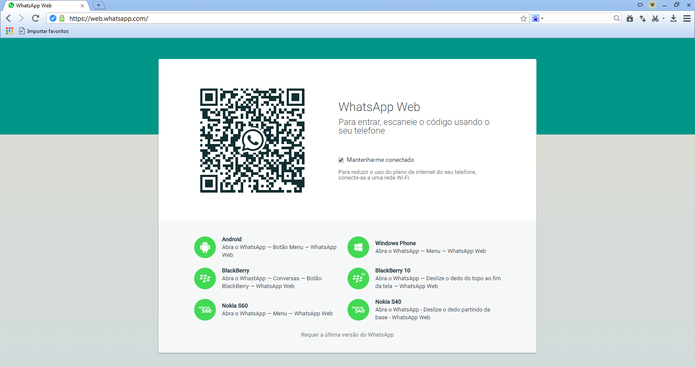Open the browser hamburger menu
This screenshot has height=367, width=695.
(x=687, y=19)
